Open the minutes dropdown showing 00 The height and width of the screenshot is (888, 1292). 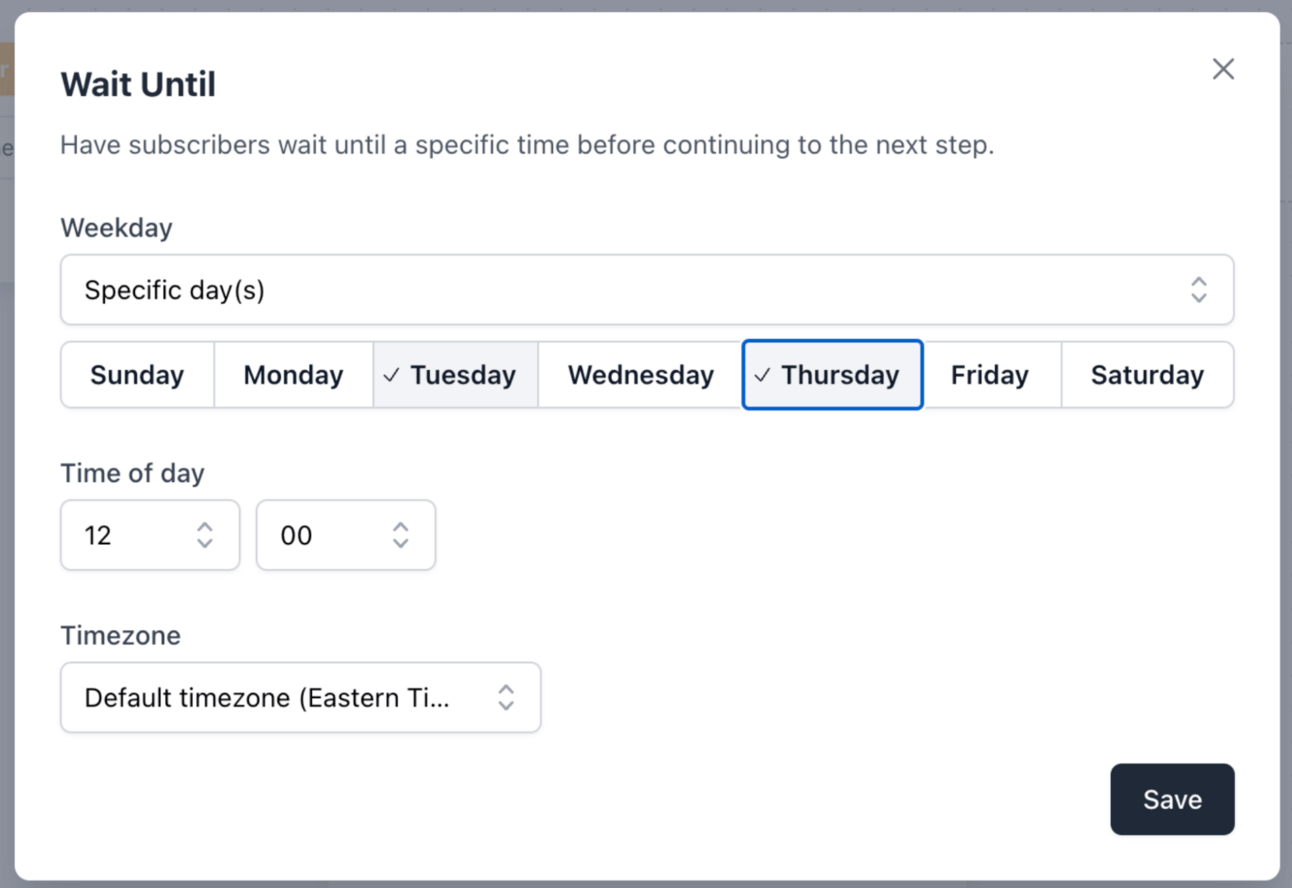pyautogui.click(x=346, y=535)
